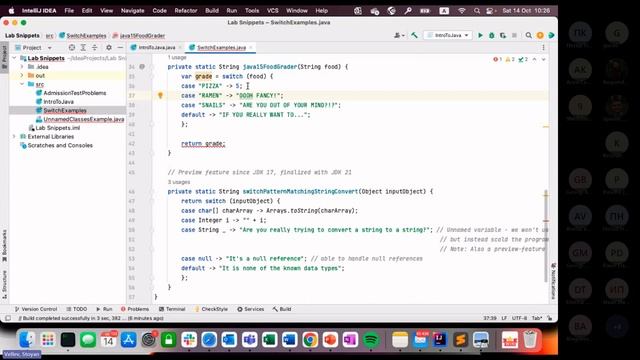Open the orange IDE updates icon
The height and width of the screenshot is (360, 640).
(x=540, y=36)
